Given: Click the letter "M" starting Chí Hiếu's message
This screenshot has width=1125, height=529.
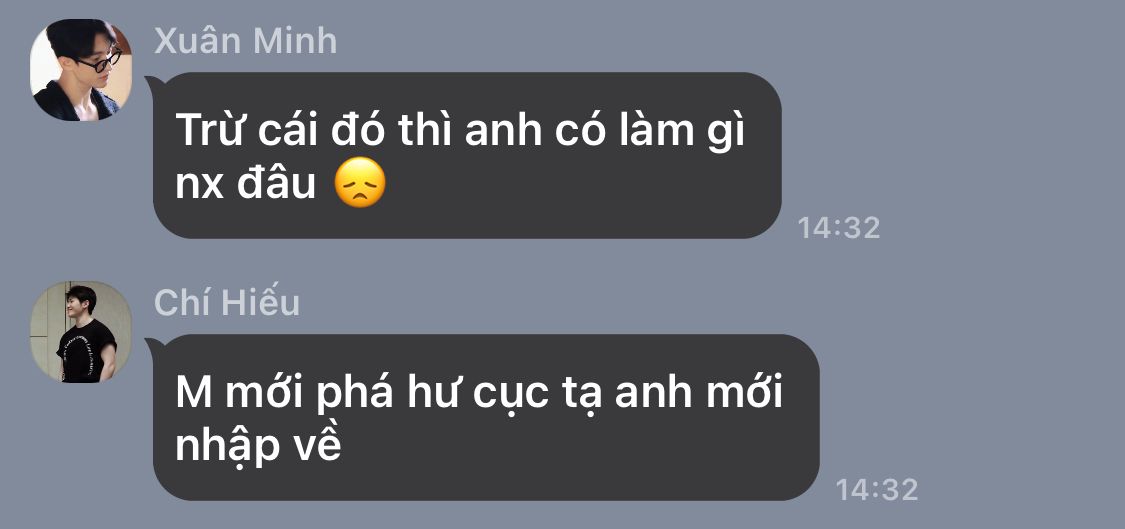Looking at the screenshot, I should 194,395.
